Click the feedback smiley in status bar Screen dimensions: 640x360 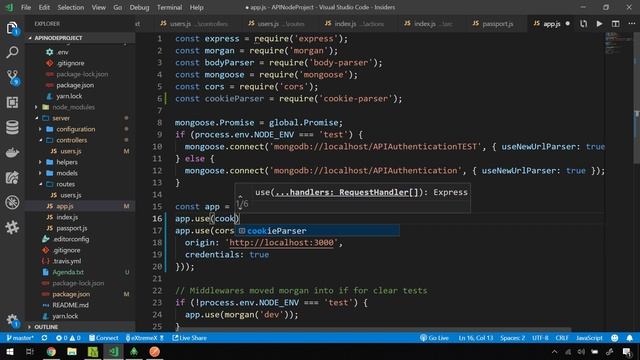(615, 338)
